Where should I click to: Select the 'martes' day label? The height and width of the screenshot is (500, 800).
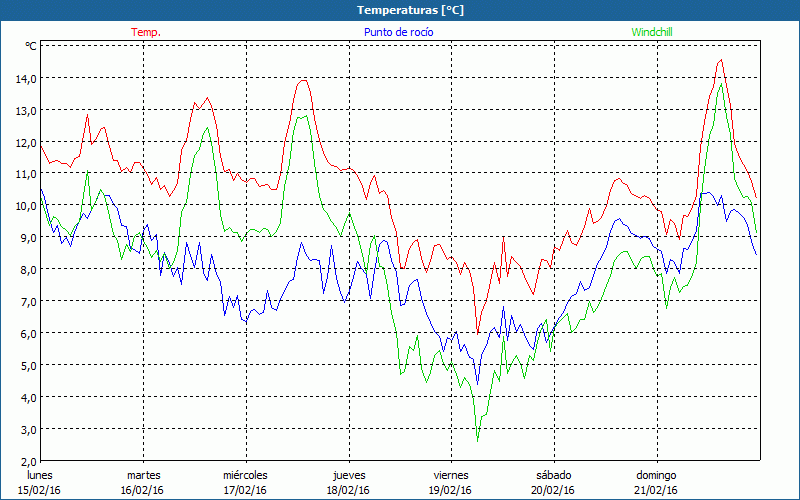[143, 475]
